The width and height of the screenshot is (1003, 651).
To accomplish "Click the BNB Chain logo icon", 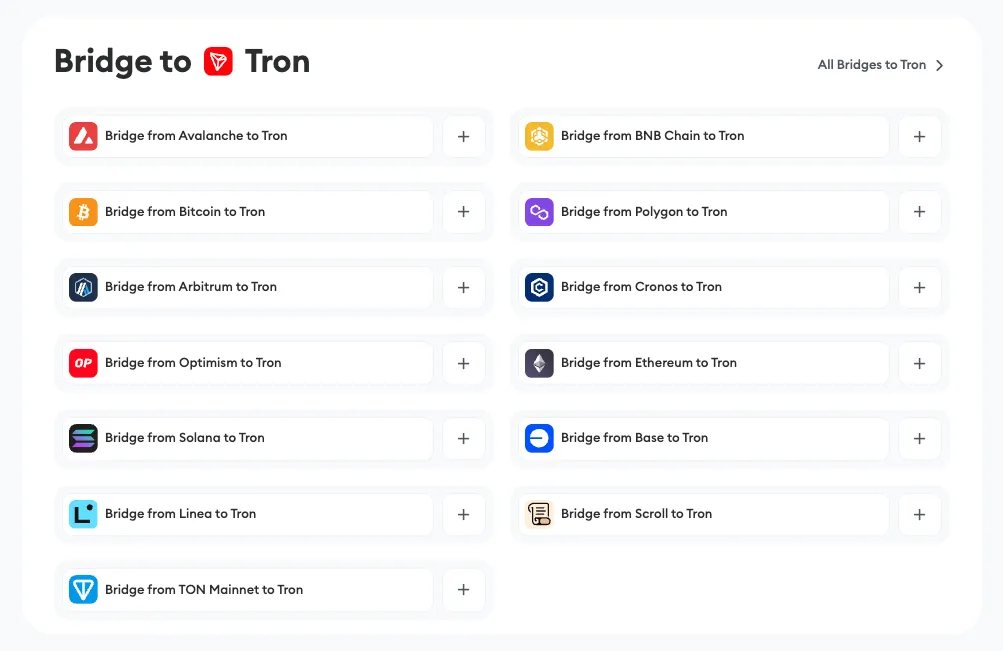I will tap(539, 136).
